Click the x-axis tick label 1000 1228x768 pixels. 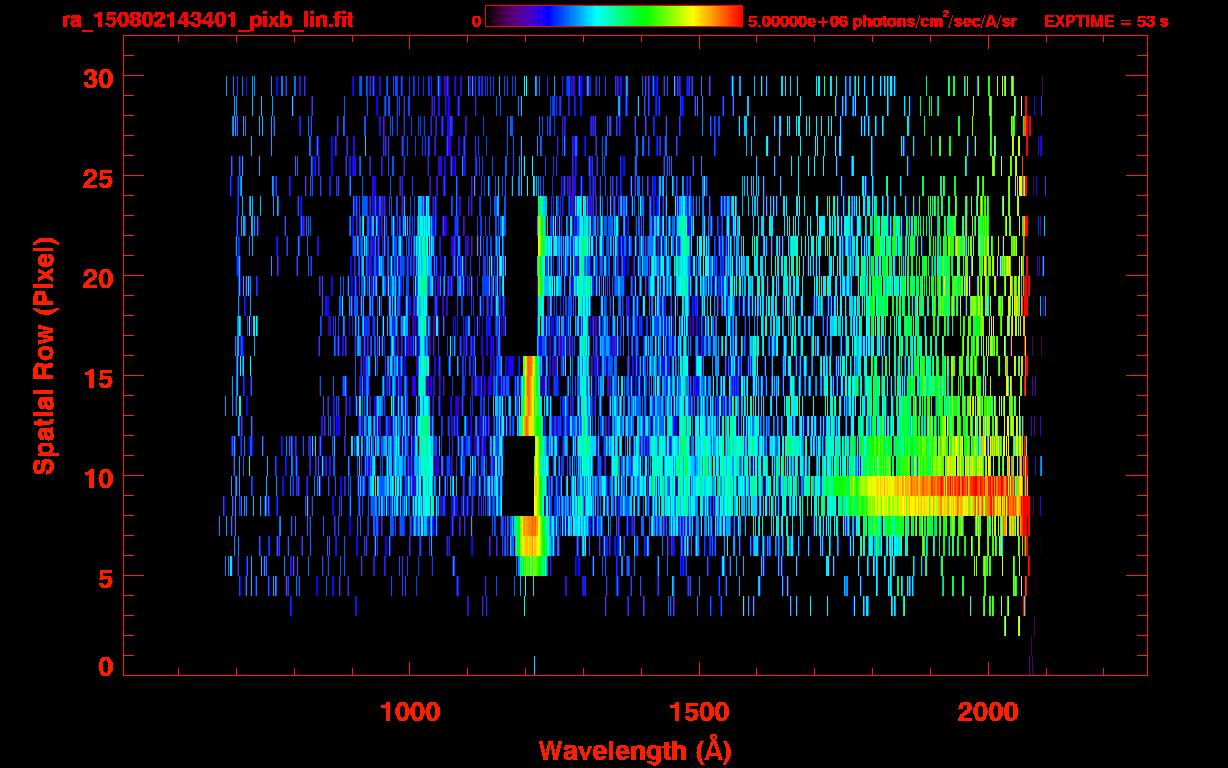click(x=410, y=711)
